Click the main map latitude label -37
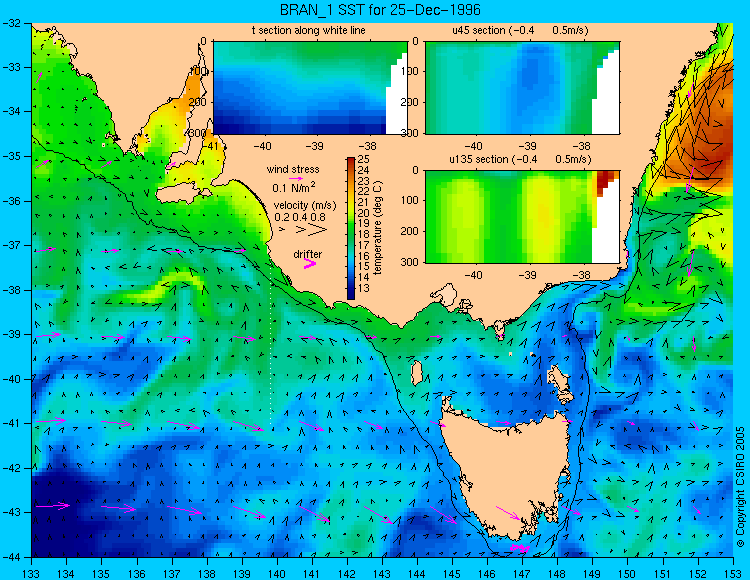Viewport: 750px width, 580px height. [11, 245]
